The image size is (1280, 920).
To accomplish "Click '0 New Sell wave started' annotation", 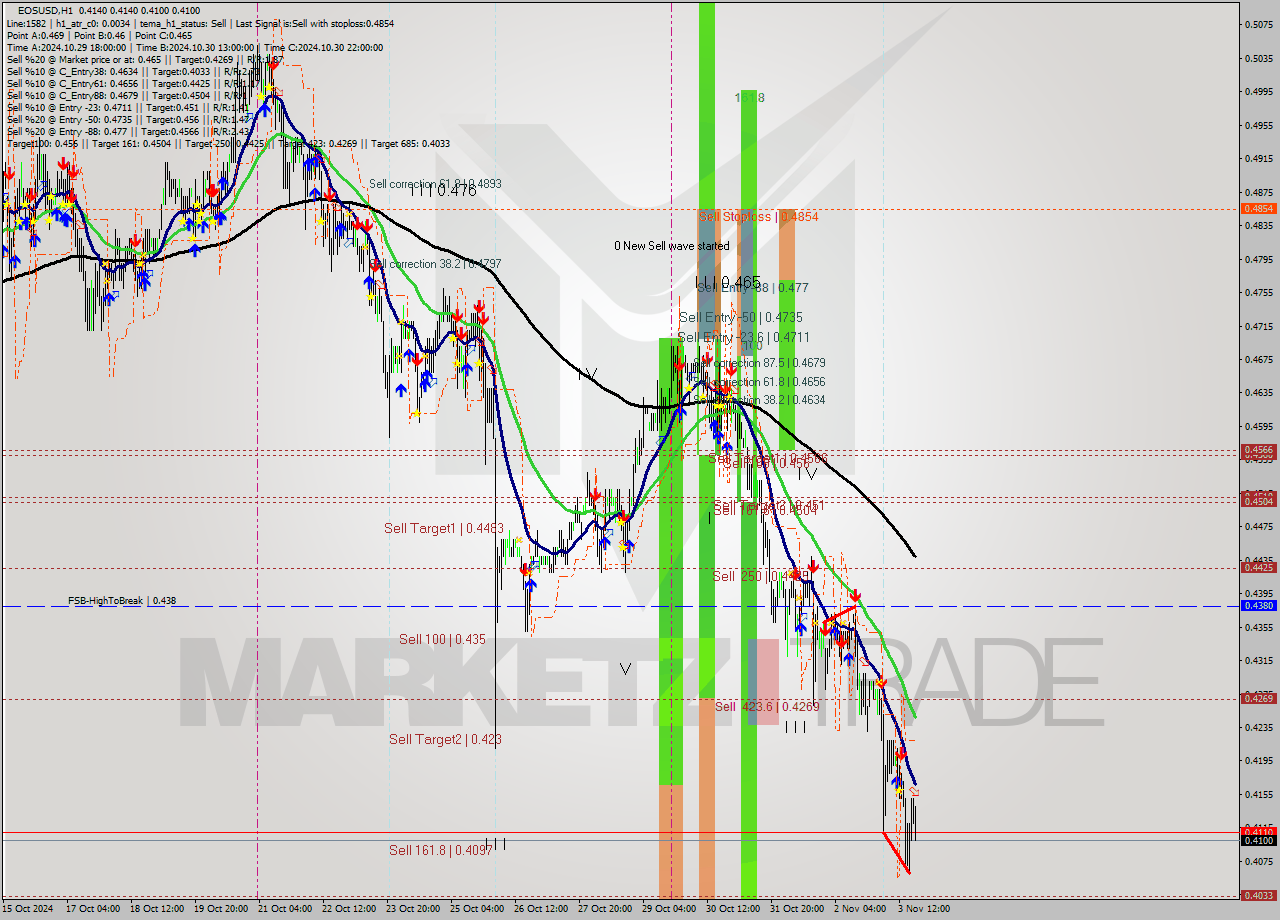I will (672, 246).
